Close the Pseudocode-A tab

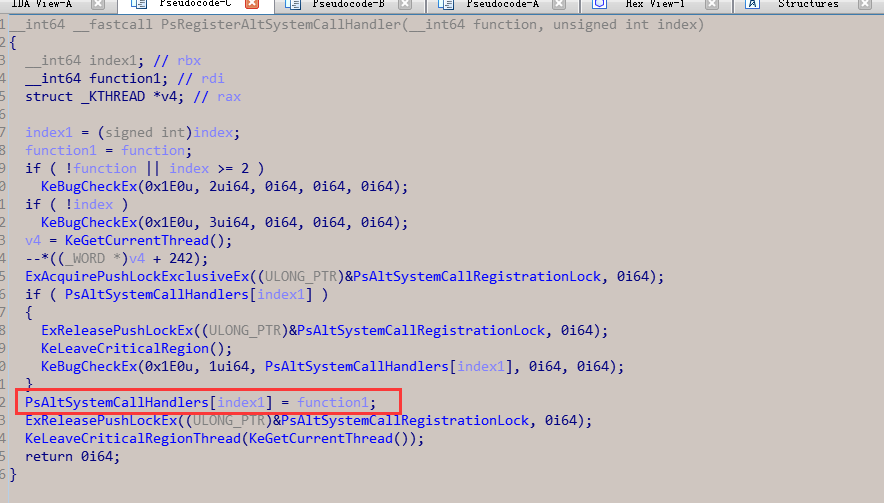[x=559, y=5]
